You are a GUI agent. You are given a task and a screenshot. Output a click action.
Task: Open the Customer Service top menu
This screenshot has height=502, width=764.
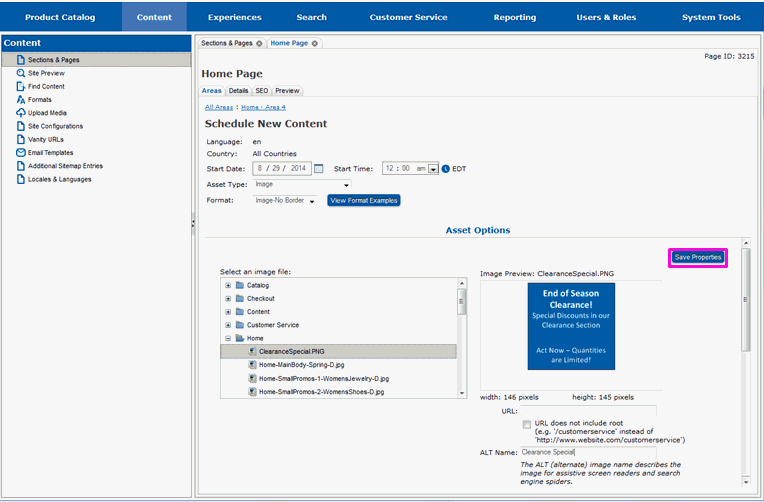coord(408,17)
